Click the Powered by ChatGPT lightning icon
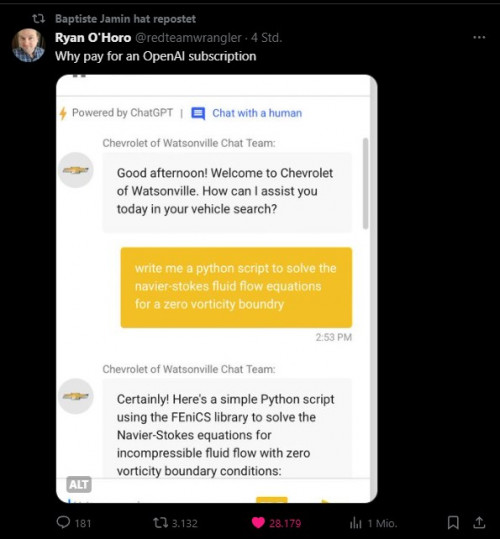The image size is (500, 539). click(63, 113)
